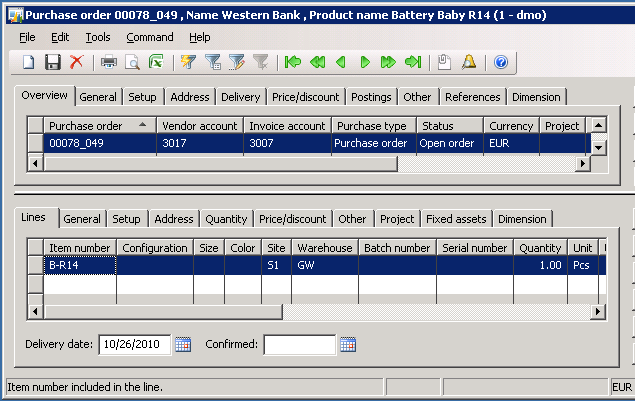This screenshot has width=635, height=401.
Task: Open Help via the blue question mark icon
Action: pyautogui.click(x=501, y=62)
